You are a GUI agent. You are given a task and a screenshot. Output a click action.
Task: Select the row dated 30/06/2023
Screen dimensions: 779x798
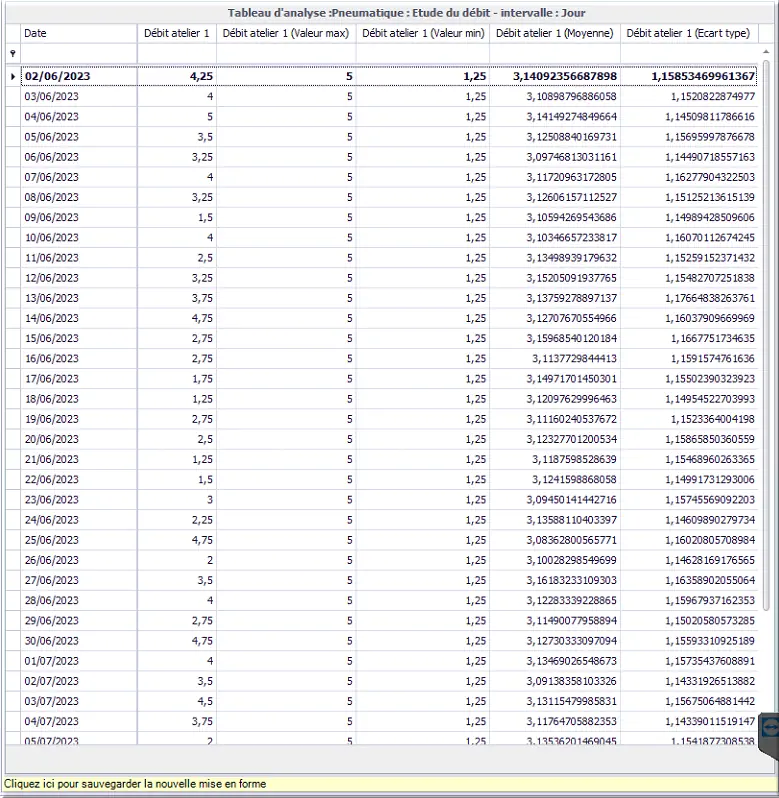point(78,640)
